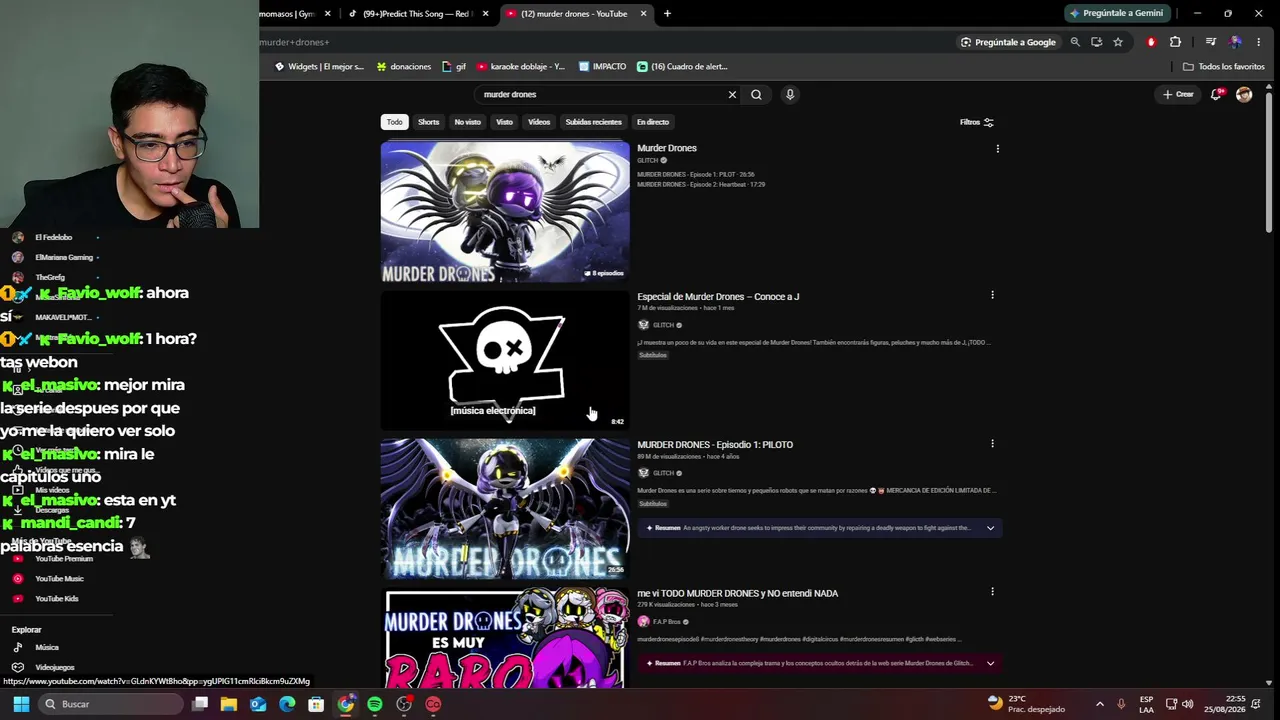
Task: Select the Visto filter chip
Action: [505, 122]
